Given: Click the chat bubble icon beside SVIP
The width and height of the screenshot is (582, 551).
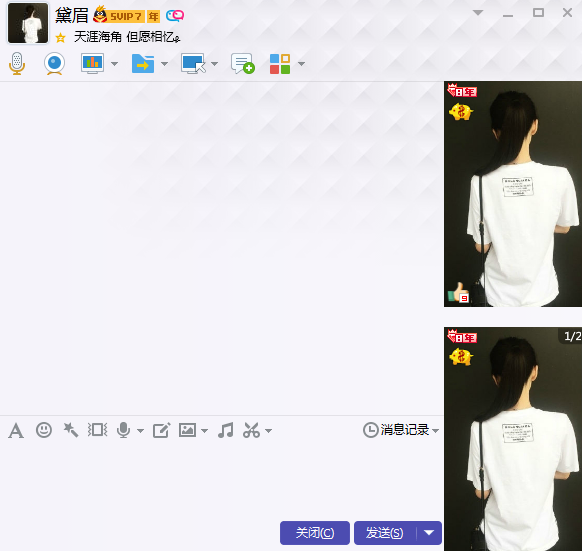Looking at the screenshot, I should click(x=175, y=16).
